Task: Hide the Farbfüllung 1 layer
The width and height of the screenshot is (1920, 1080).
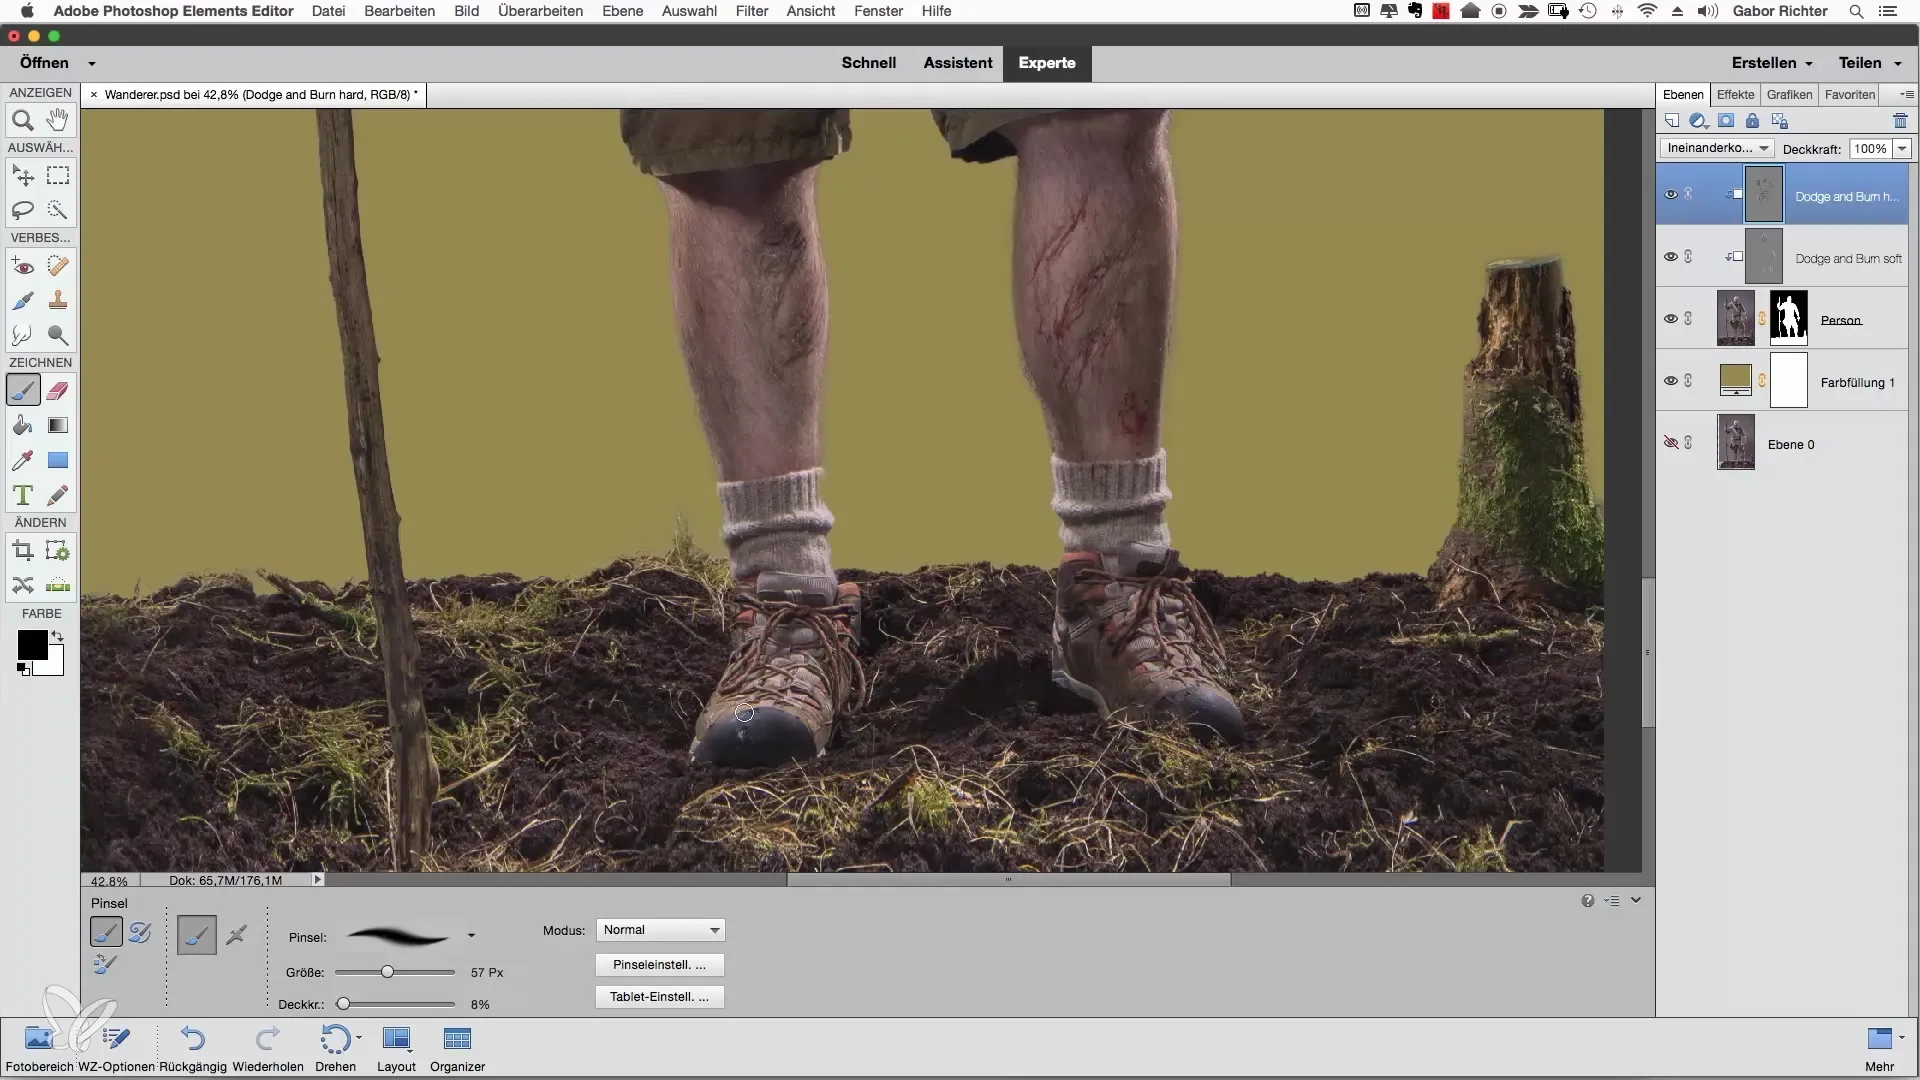Action: (x=1670, y=381)
